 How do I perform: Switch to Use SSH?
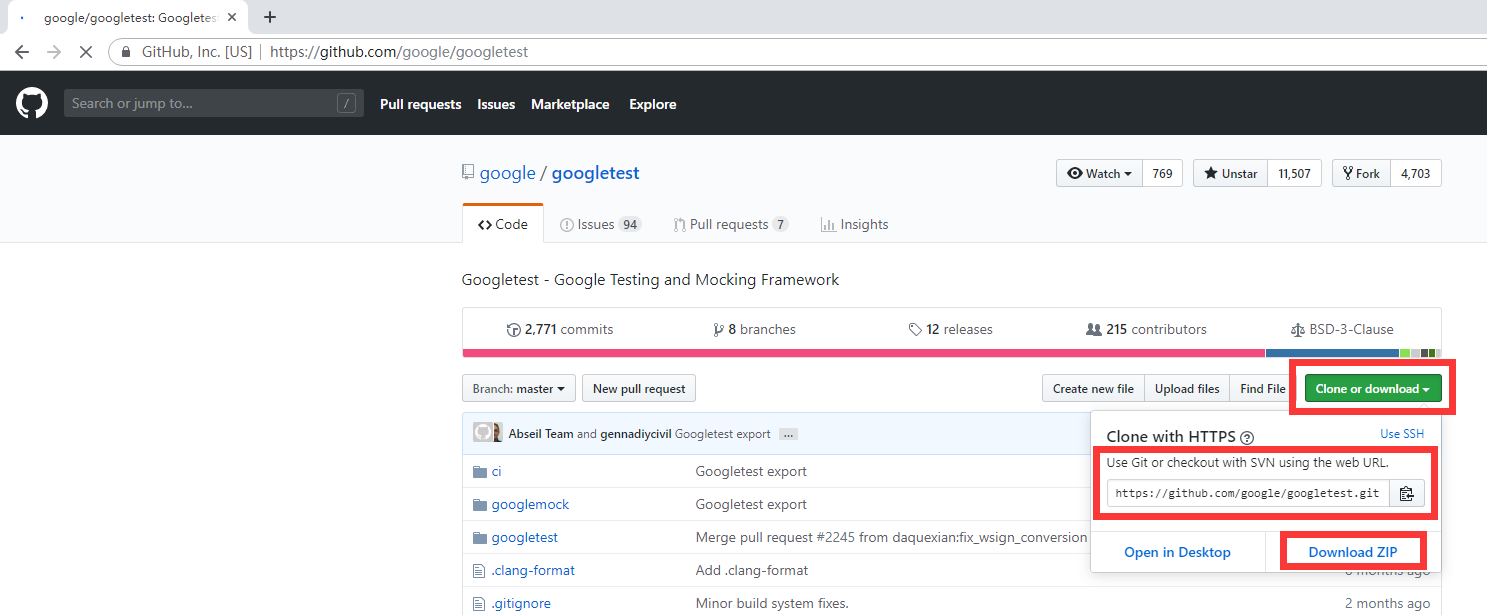click(1402, 434)
